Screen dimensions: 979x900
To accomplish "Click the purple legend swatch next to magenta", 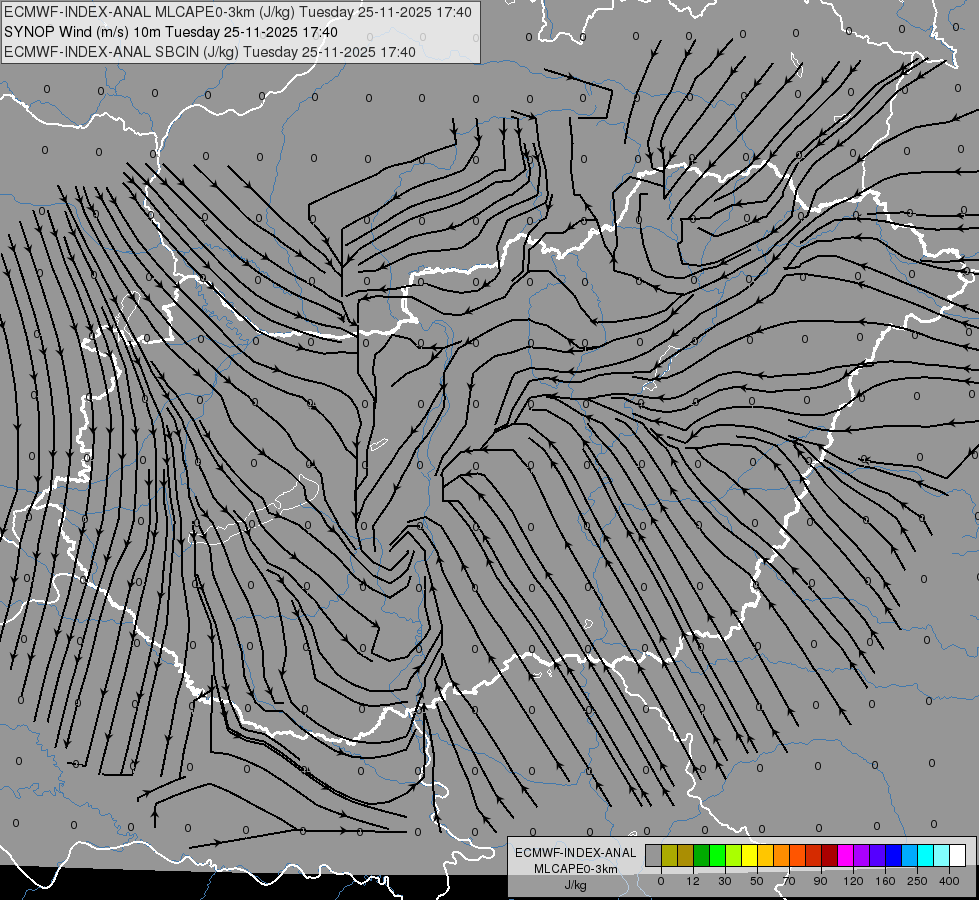I will (x=862, y=855).
